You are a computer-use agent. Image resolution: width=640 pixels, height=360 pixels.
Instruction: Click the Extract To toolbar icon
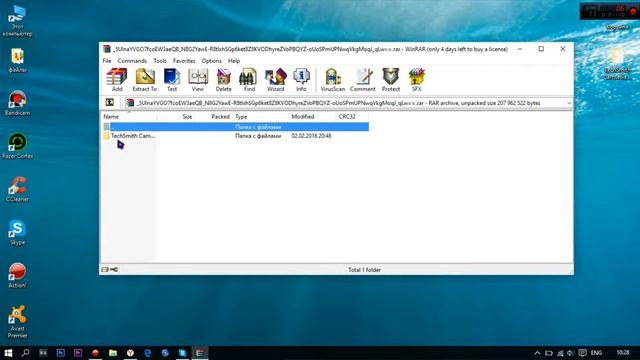tap(144, 80)
